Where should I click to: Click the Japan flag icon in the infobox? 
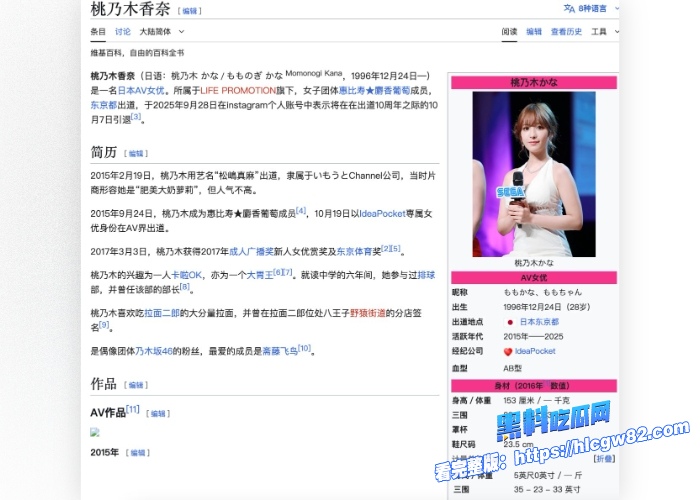click(x=510, y=322)
